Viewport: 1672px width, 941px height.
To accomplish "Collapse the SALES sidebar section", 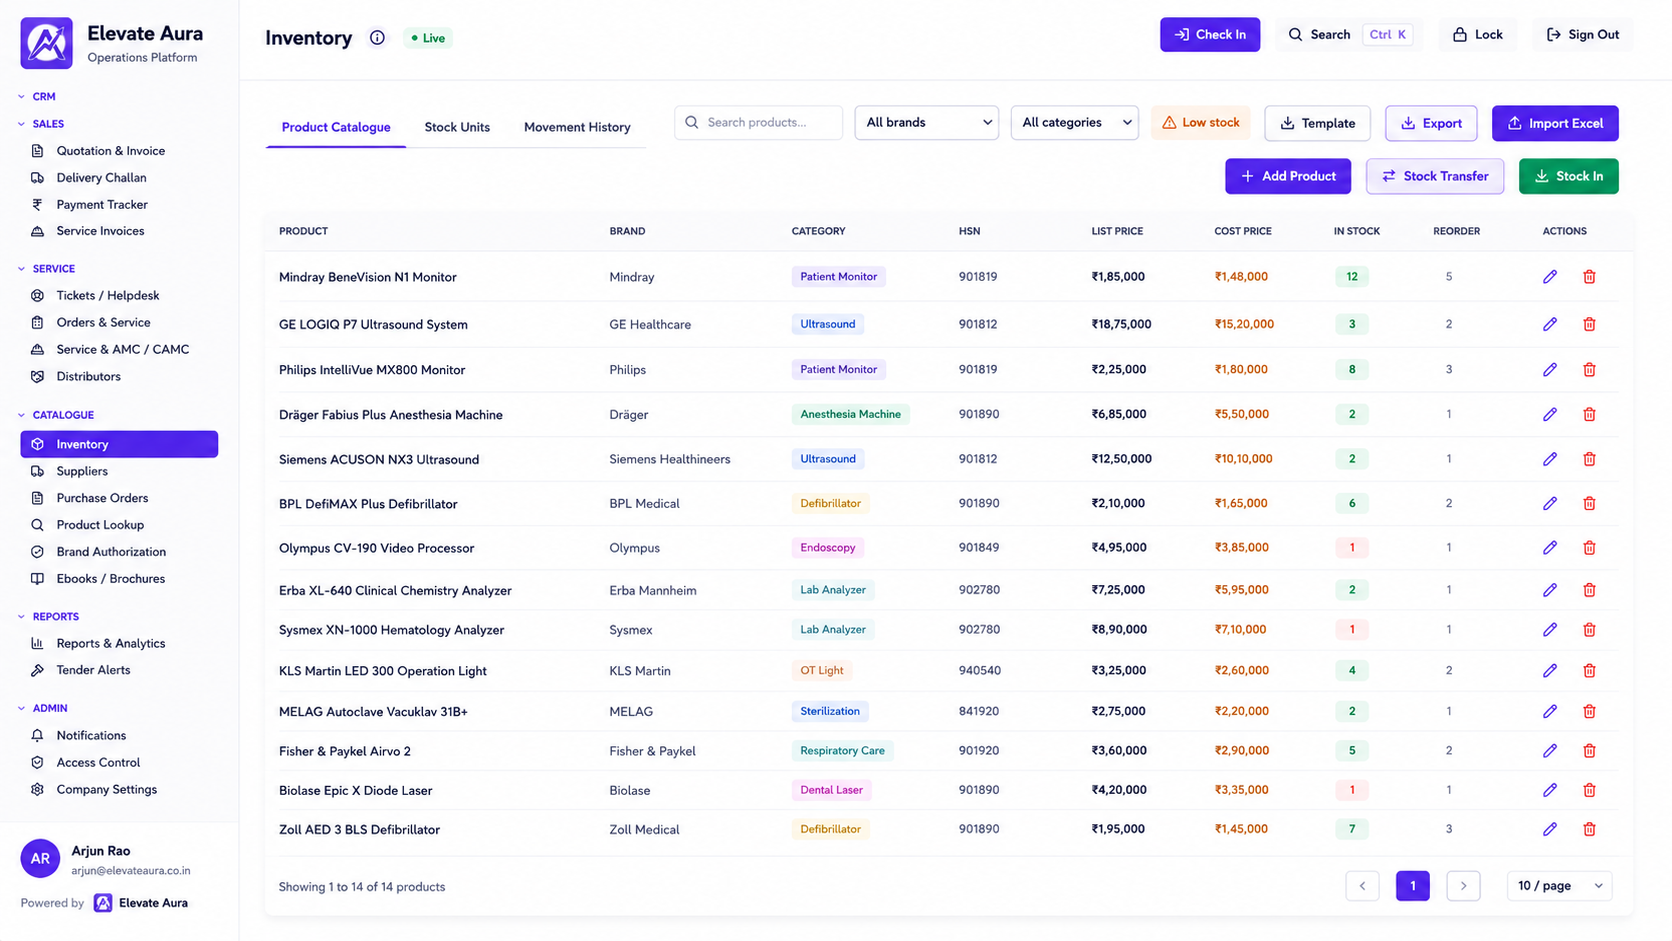I will 41,124.
